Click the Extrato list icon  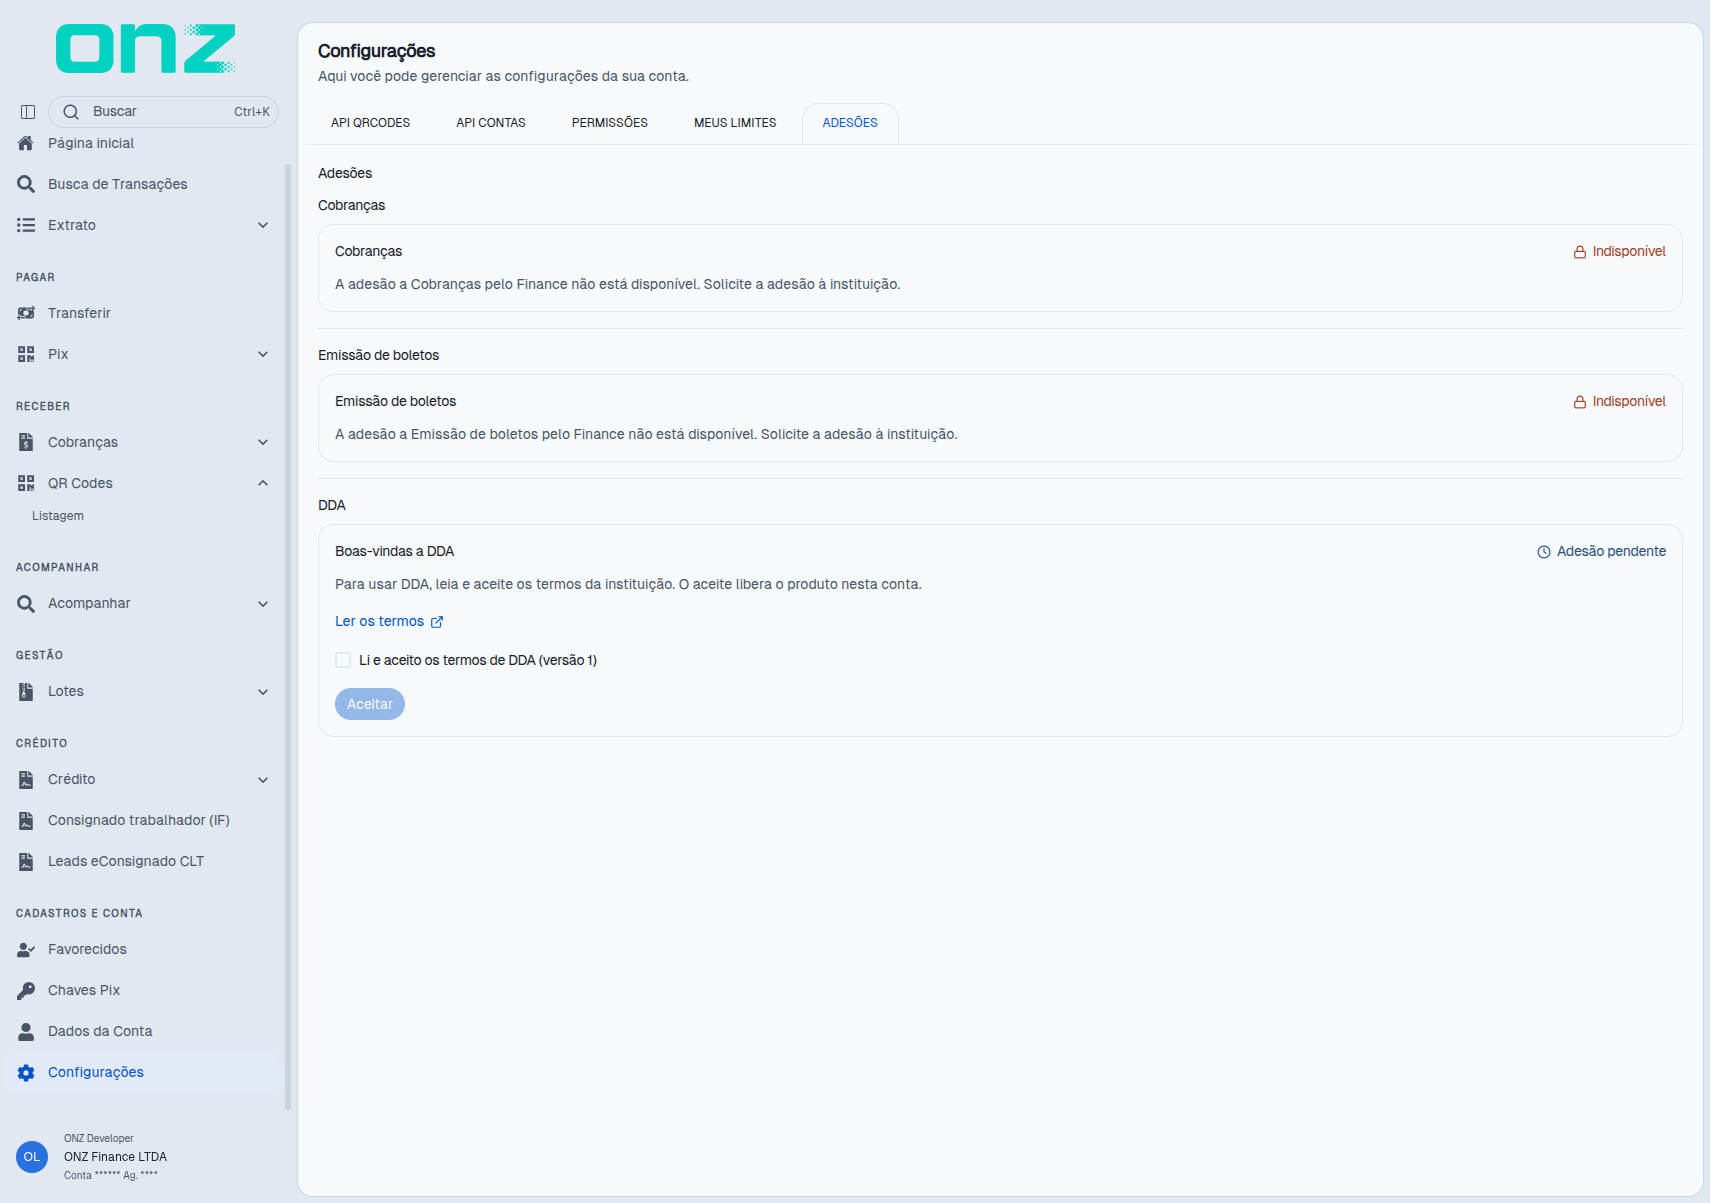[x=26, y=225]
